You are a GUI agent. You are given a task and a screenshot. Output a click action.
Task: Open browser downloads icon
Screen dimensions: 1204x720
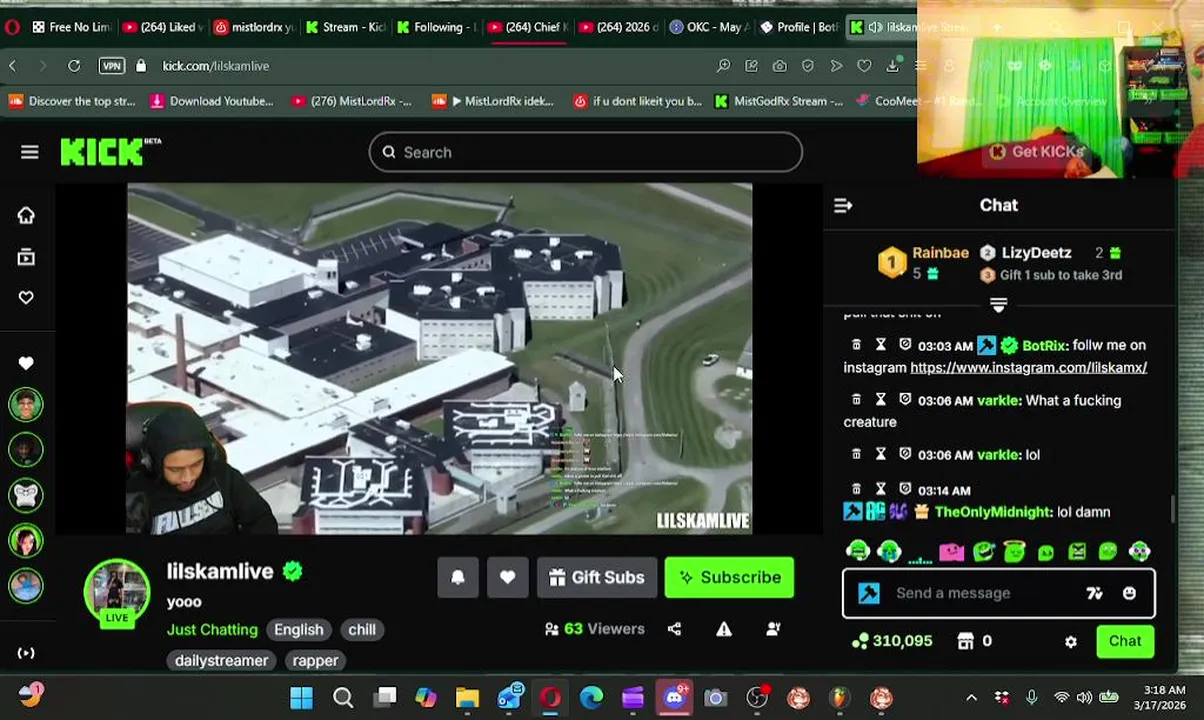(x=892, y=66)
